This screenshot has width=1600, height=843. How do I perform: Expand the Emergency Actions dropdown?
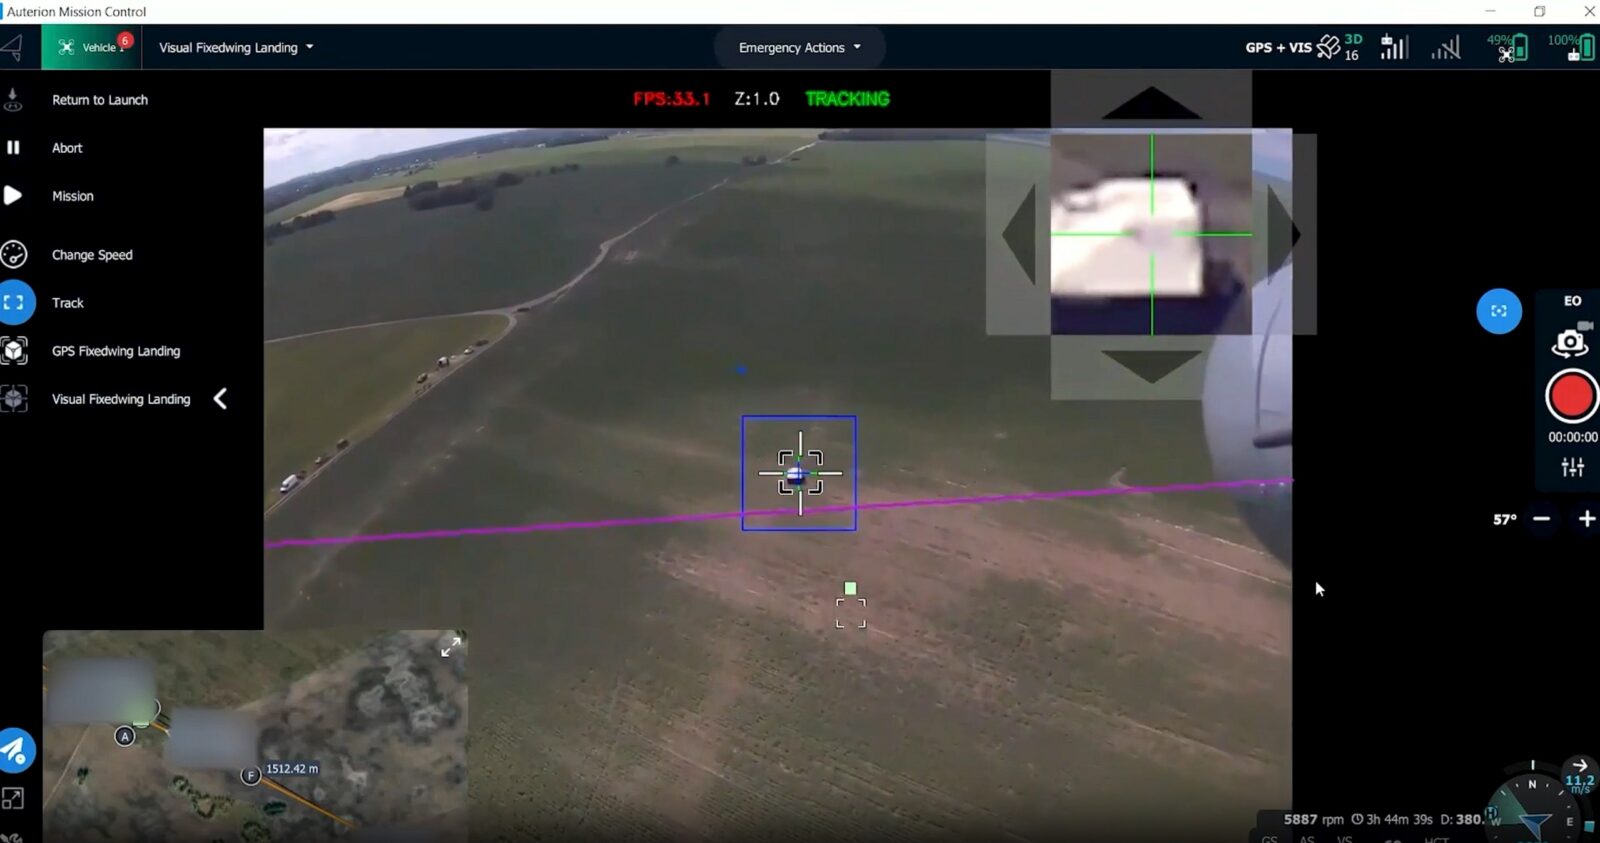click(799, 47)
